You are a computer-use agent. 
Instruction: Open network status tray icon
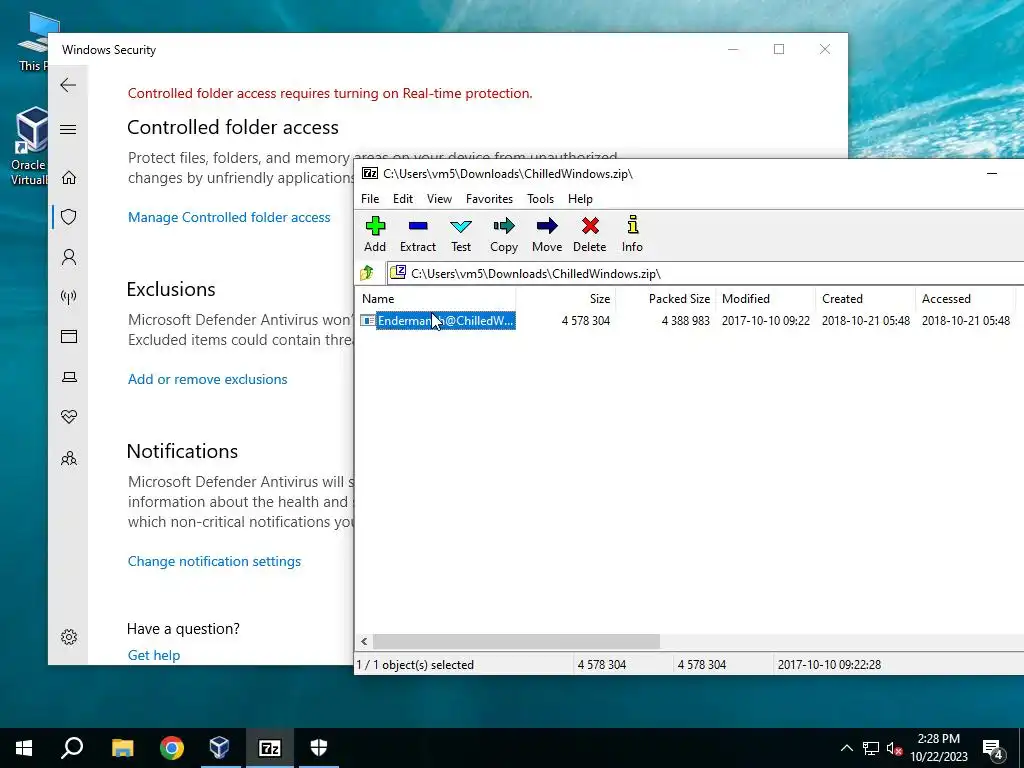[871, 748]
